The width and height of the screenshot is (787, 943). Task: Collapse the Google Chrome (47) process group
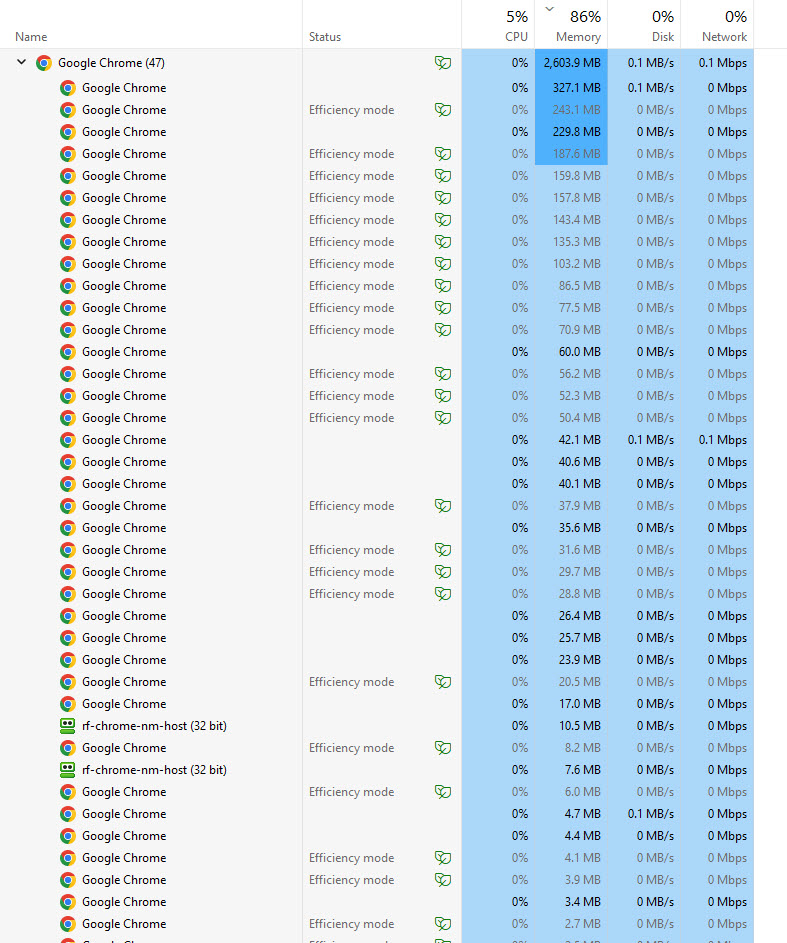click(x=22, y=62)
